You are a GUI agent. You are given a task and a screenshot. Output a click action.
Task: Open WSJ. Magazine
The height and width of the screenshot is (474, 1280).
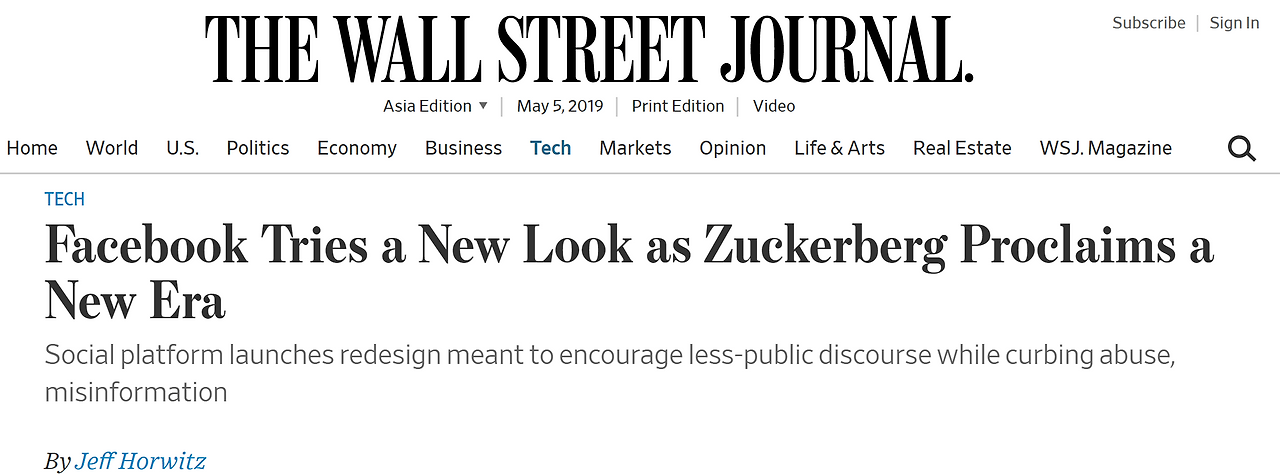point(1105,148)
